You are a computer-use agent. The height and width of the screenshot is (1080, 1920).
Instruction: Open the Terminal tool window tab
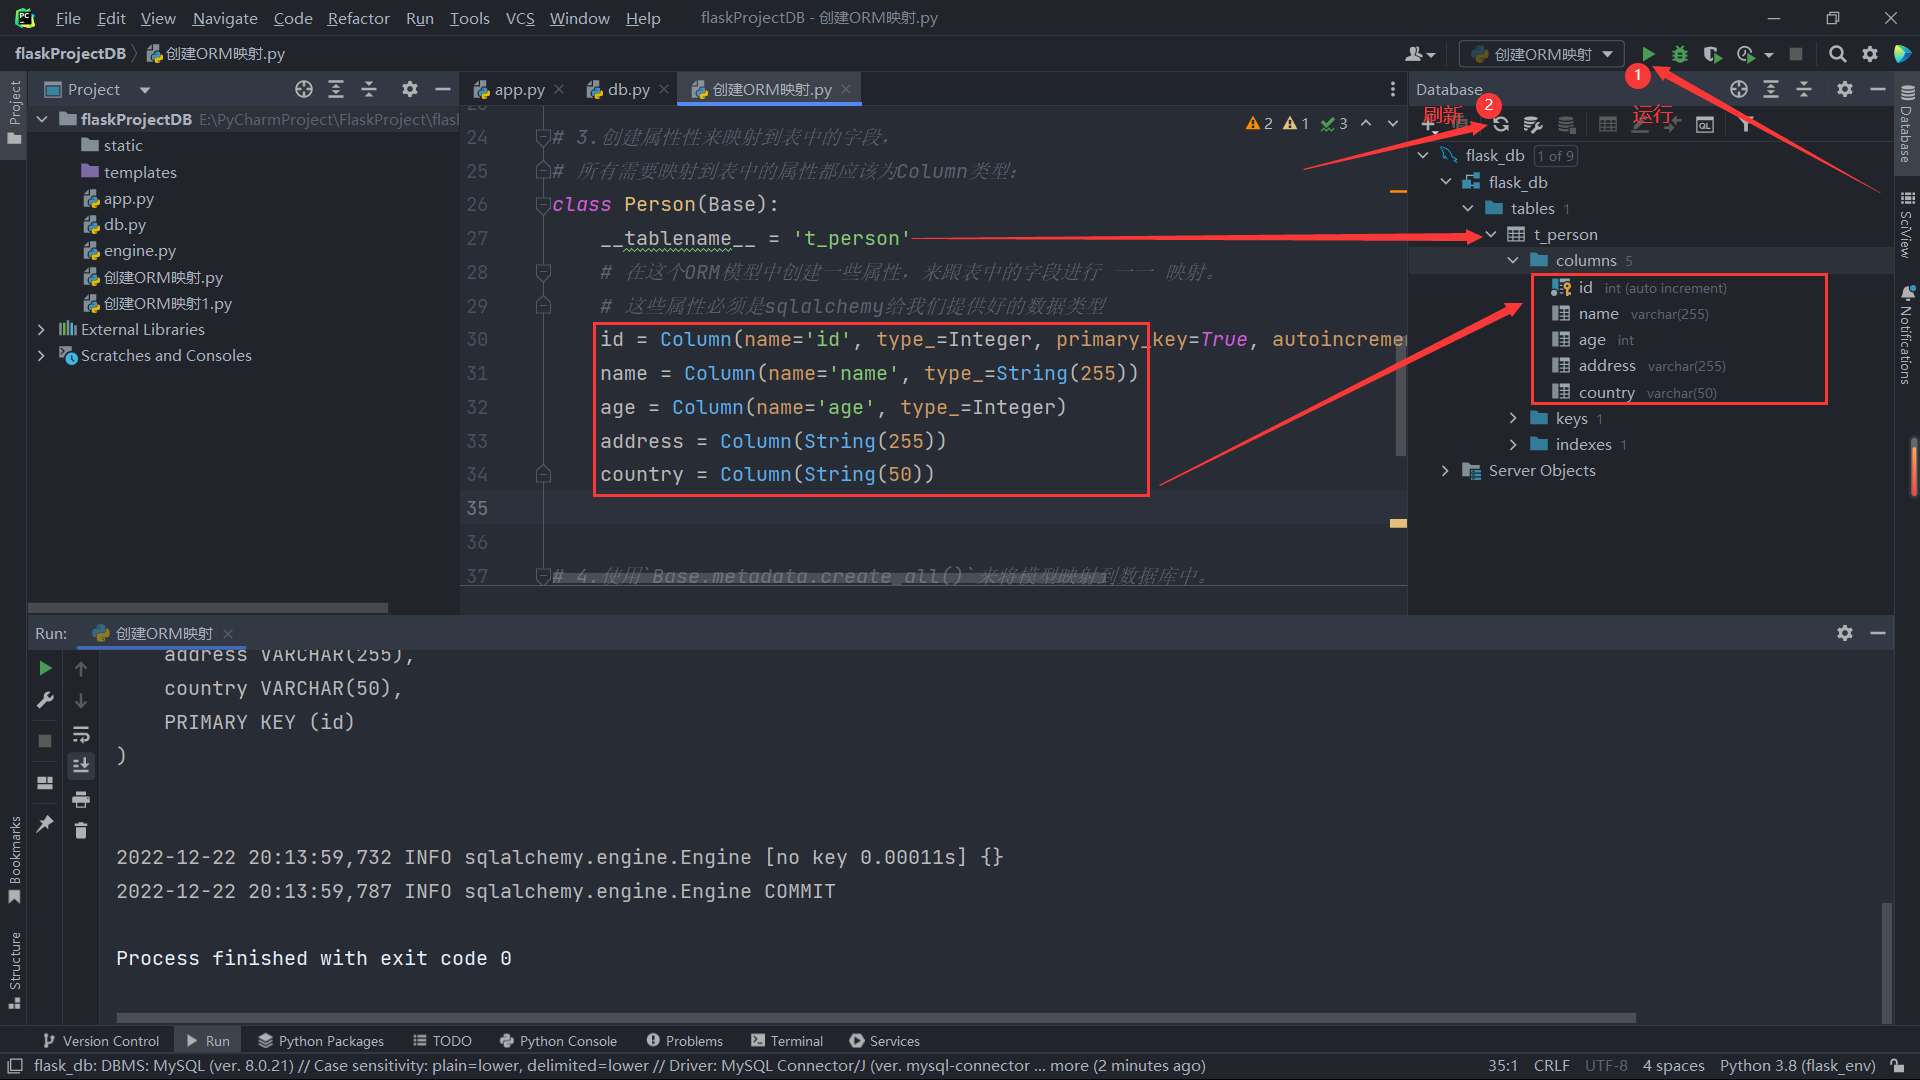click(787, 1041)
